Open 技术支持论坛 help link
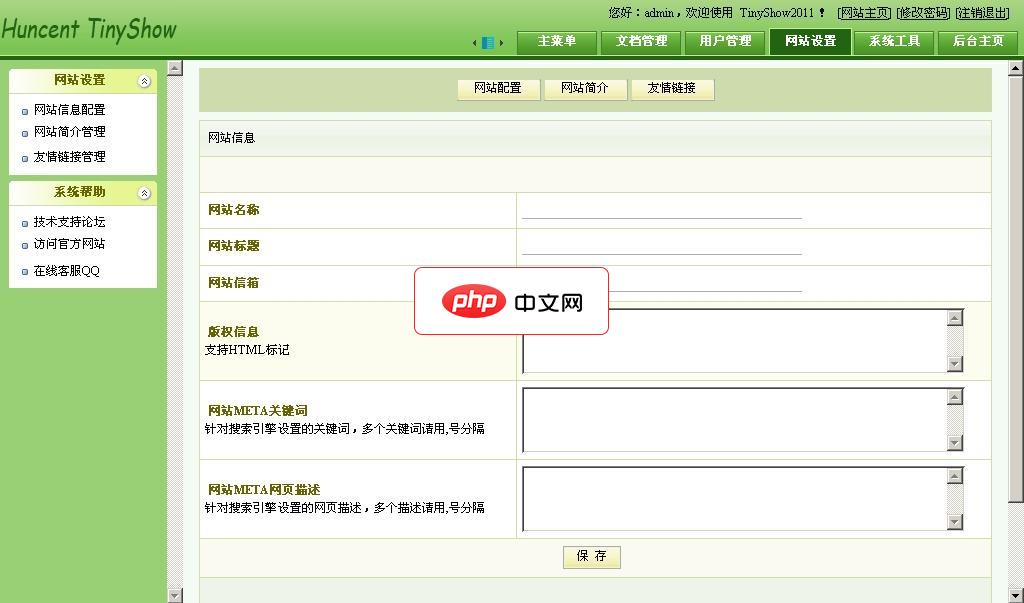Screen dimensions: 1024x603 click(70, 222)
